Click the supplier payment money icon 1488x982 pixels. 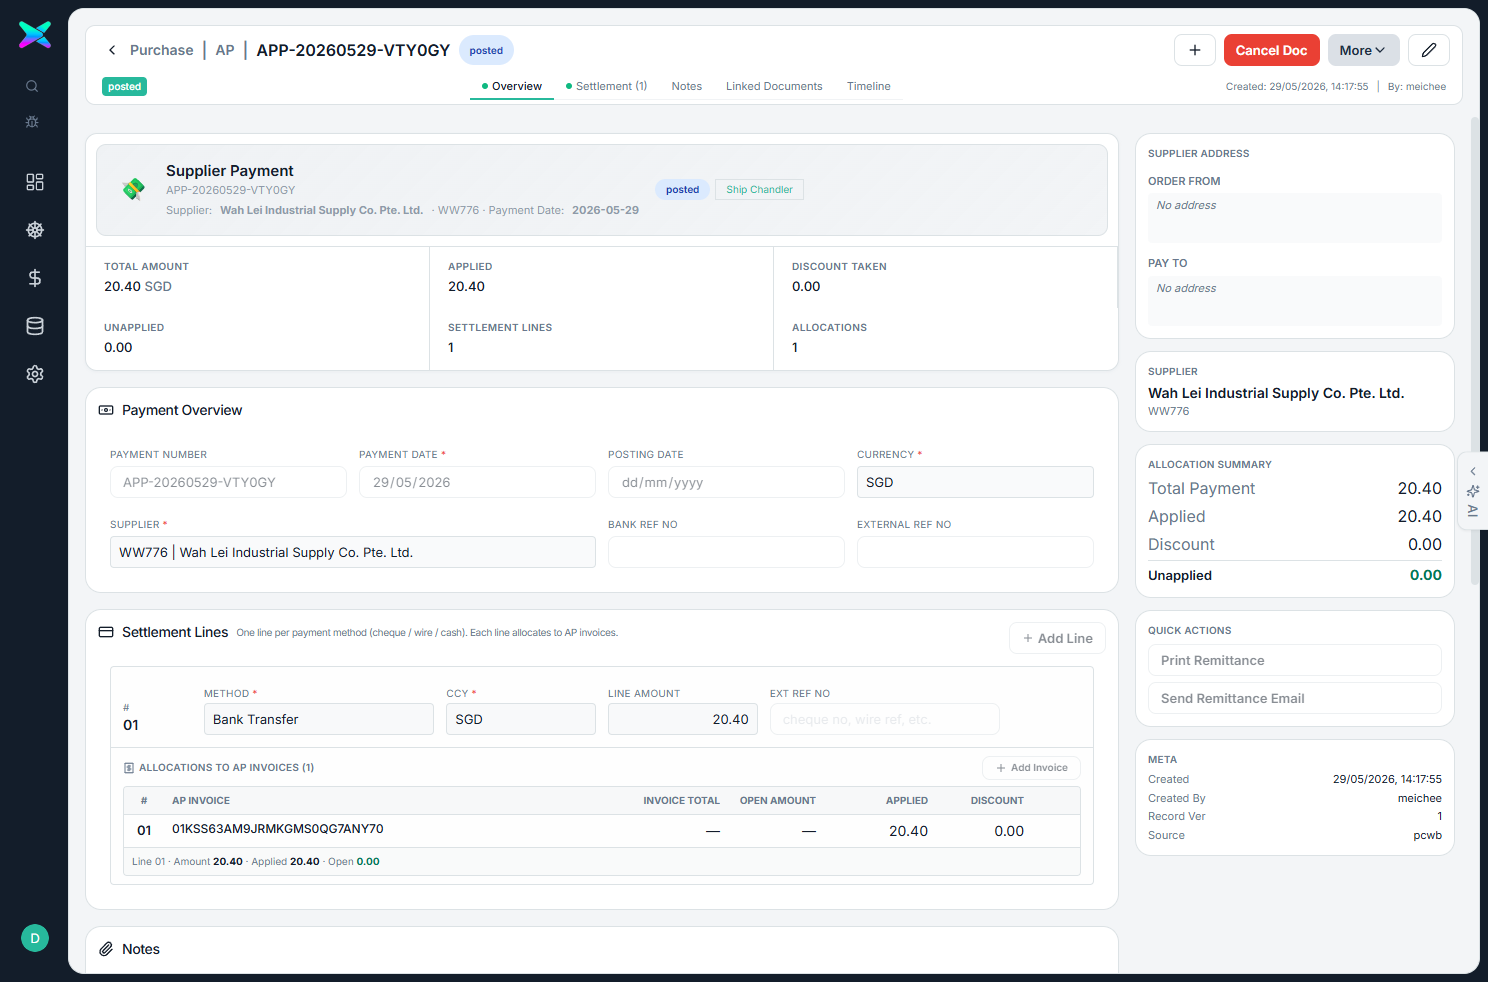(133, 189)
